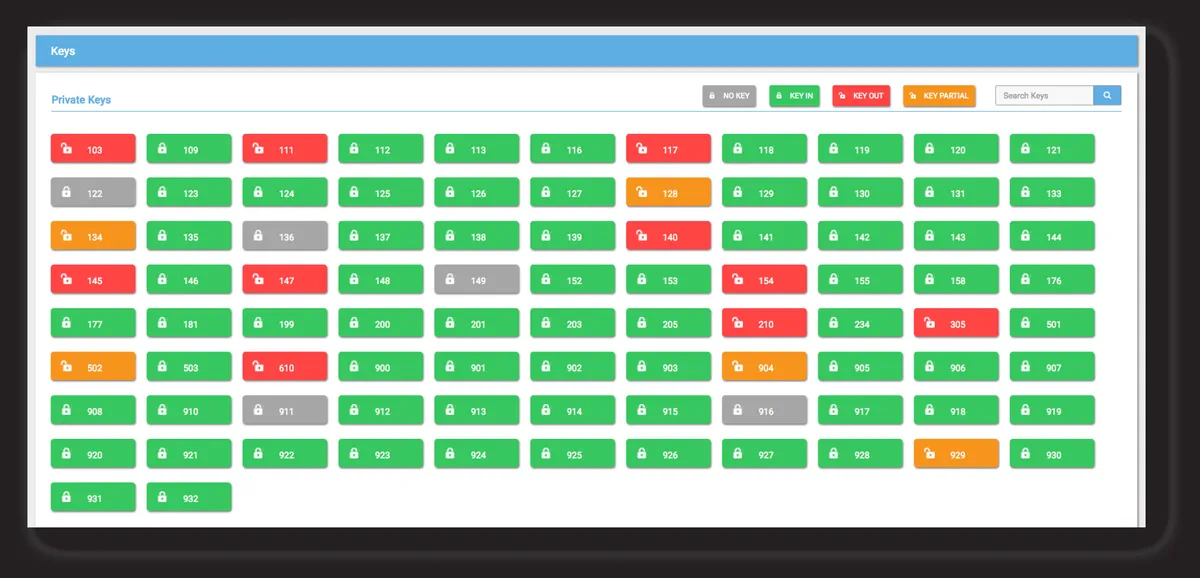The image size is (1200, 578).
Task: Click the lock icon on key 931
Action: click(x=66, y=497)
